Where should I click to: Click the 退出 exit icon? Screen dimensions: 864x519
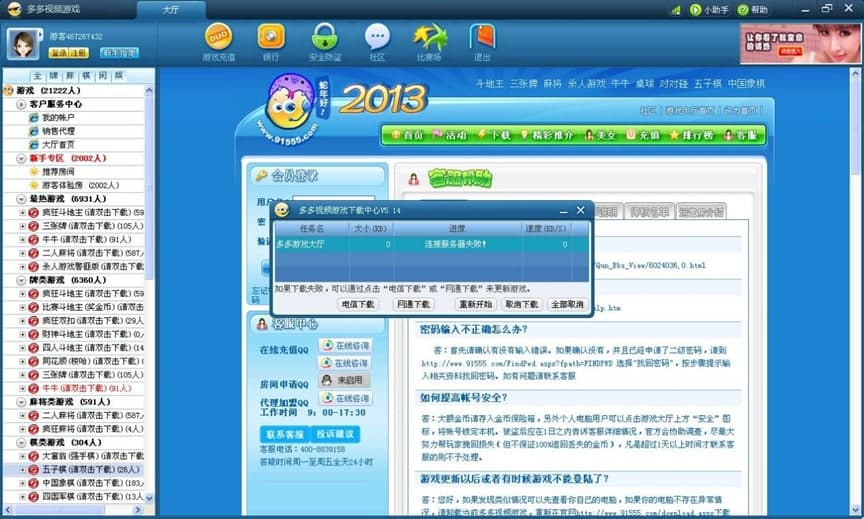click(482, 37)
